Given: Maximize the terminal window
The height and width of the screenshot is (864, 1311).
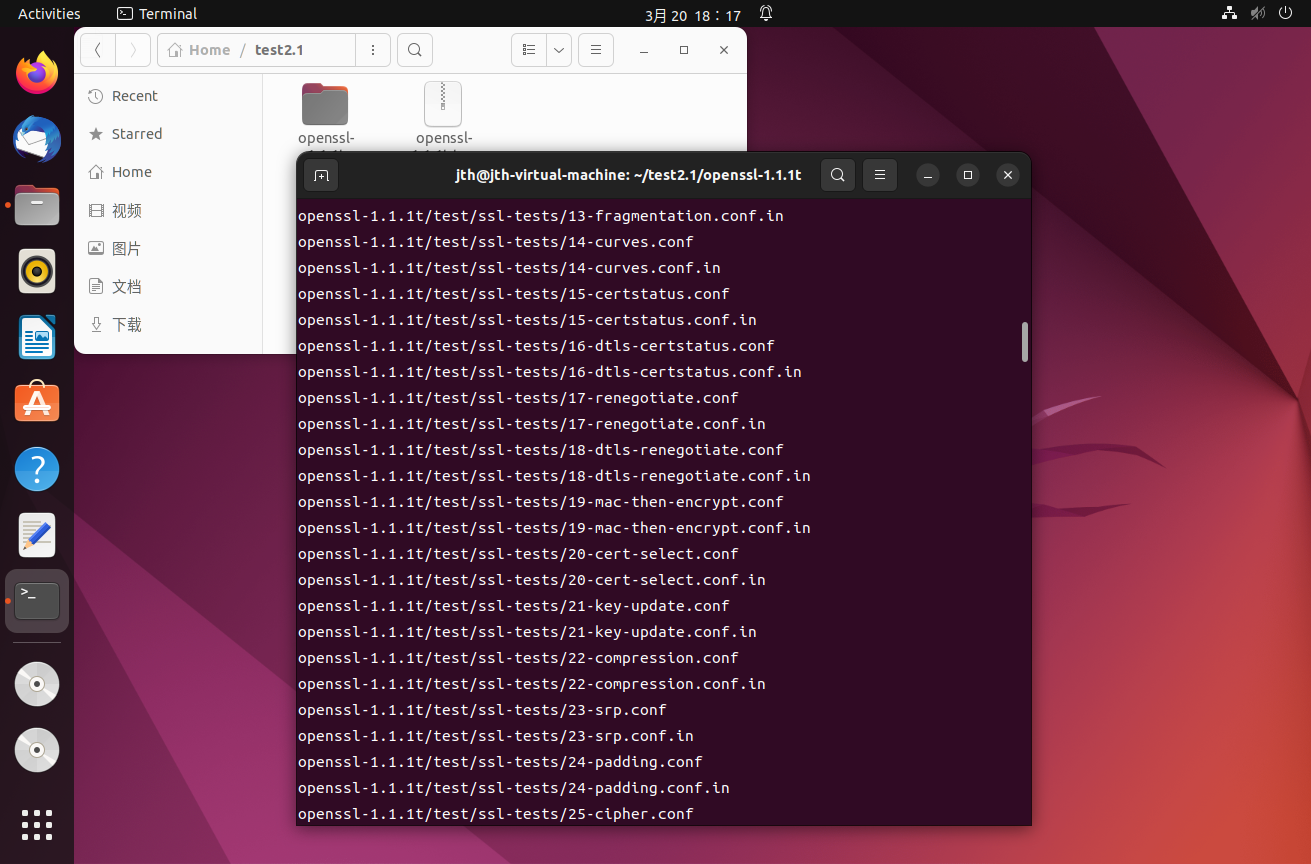Looking at the screenshot, I should point(968,175).
